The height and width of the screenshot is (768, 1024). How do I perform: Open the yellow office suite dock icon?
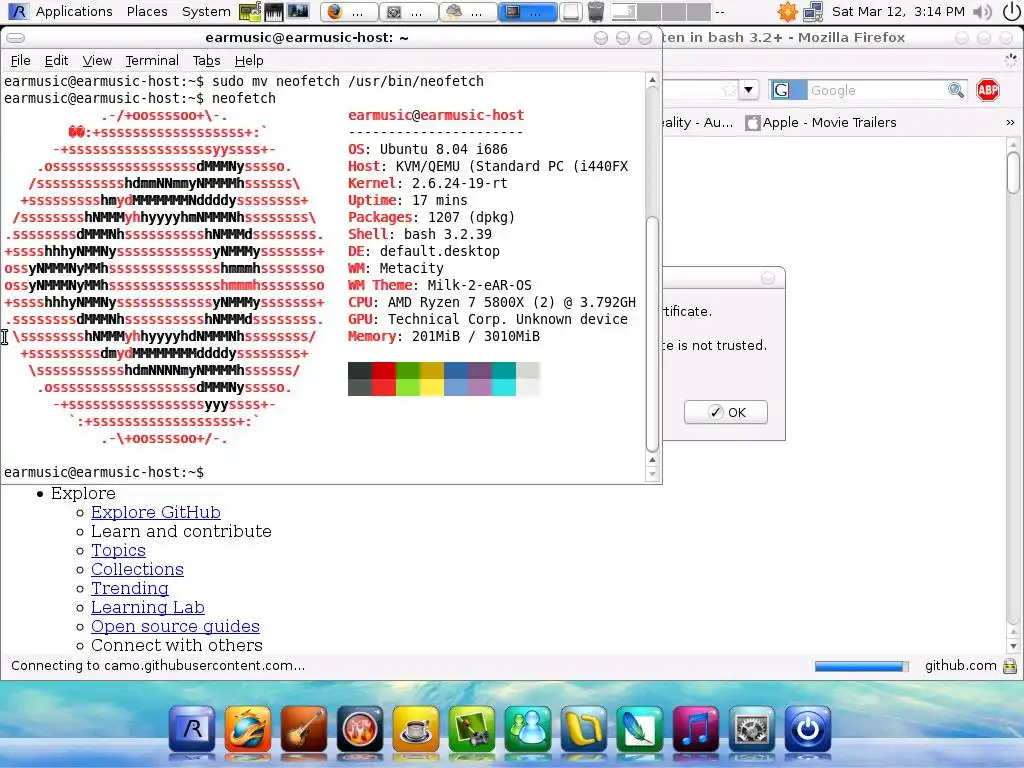tap(584, 729)
